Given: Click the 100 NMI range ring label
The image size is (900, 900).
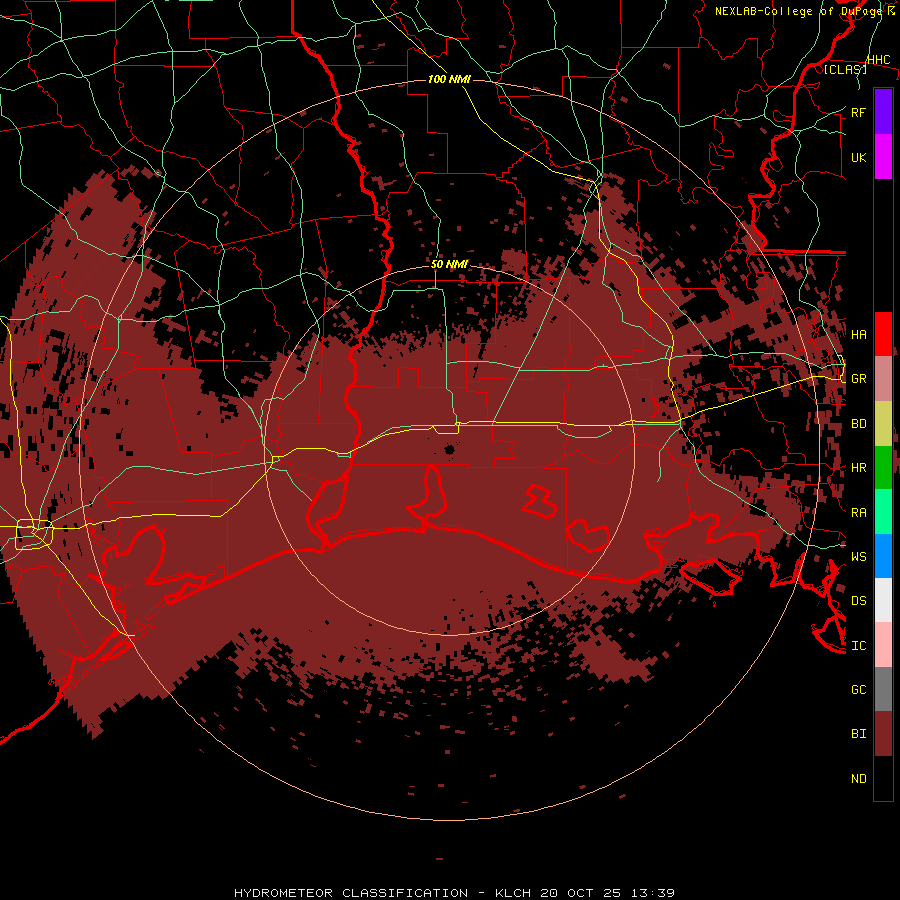Looking at the screenshot, I should pos(449,79).
